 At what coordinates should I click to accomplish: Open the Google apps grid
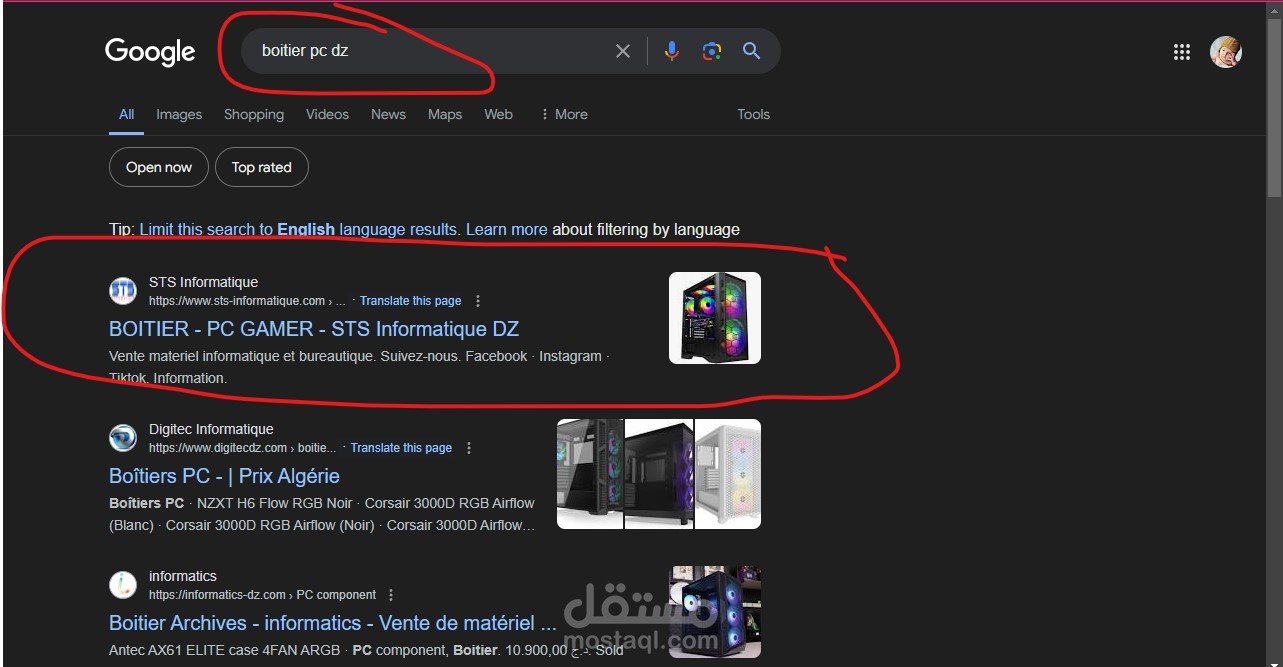(1182, 52)
